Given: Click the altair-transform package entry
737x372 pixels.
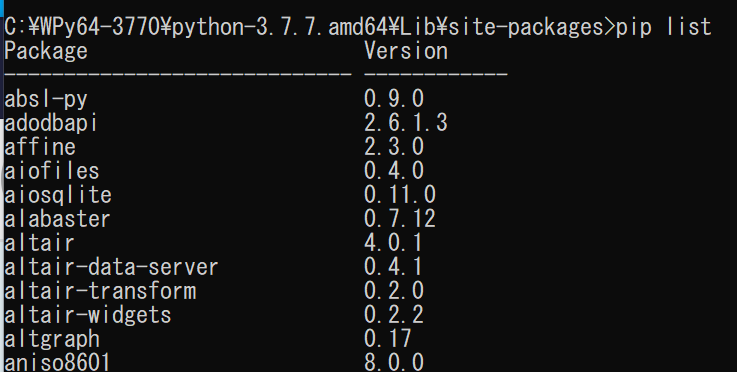Looking at the screenshot, I should click(100, 291).
